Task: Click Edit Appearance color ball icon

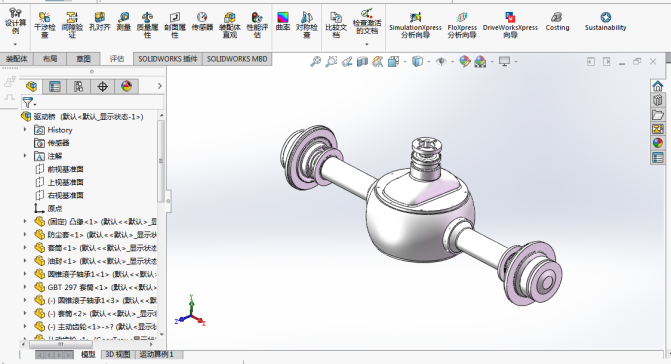Action: click(465, 62)
